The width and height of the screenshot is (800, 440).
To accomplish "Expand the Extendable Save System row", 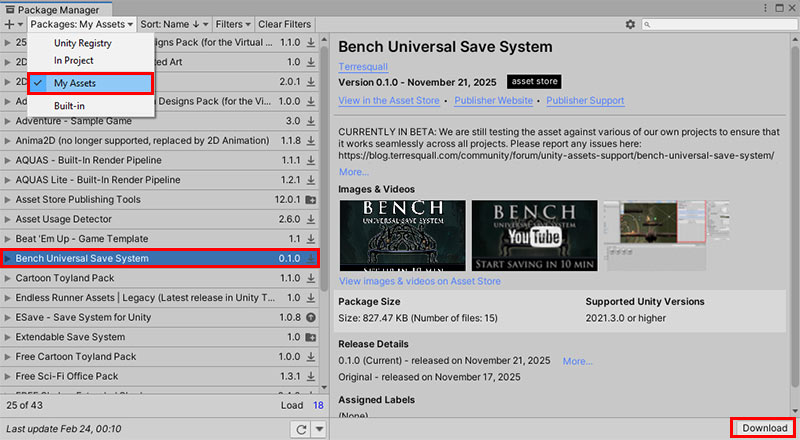I will (x=7, y=337).
